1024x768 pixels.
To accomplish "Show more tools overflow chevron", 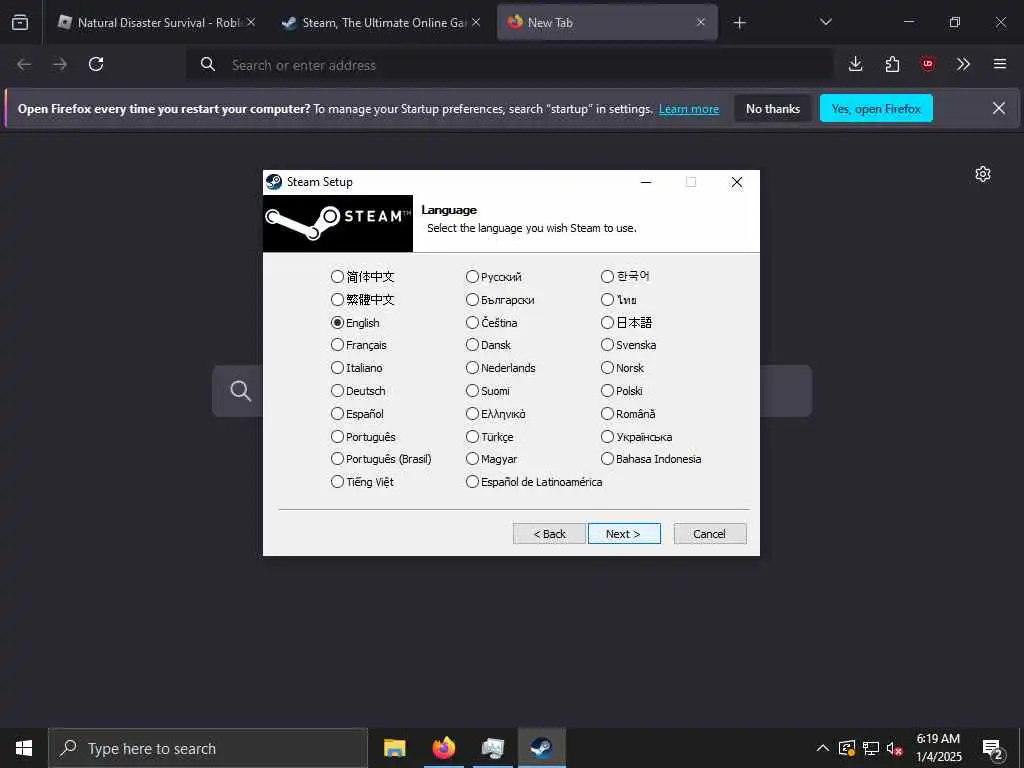I will 963,64.
